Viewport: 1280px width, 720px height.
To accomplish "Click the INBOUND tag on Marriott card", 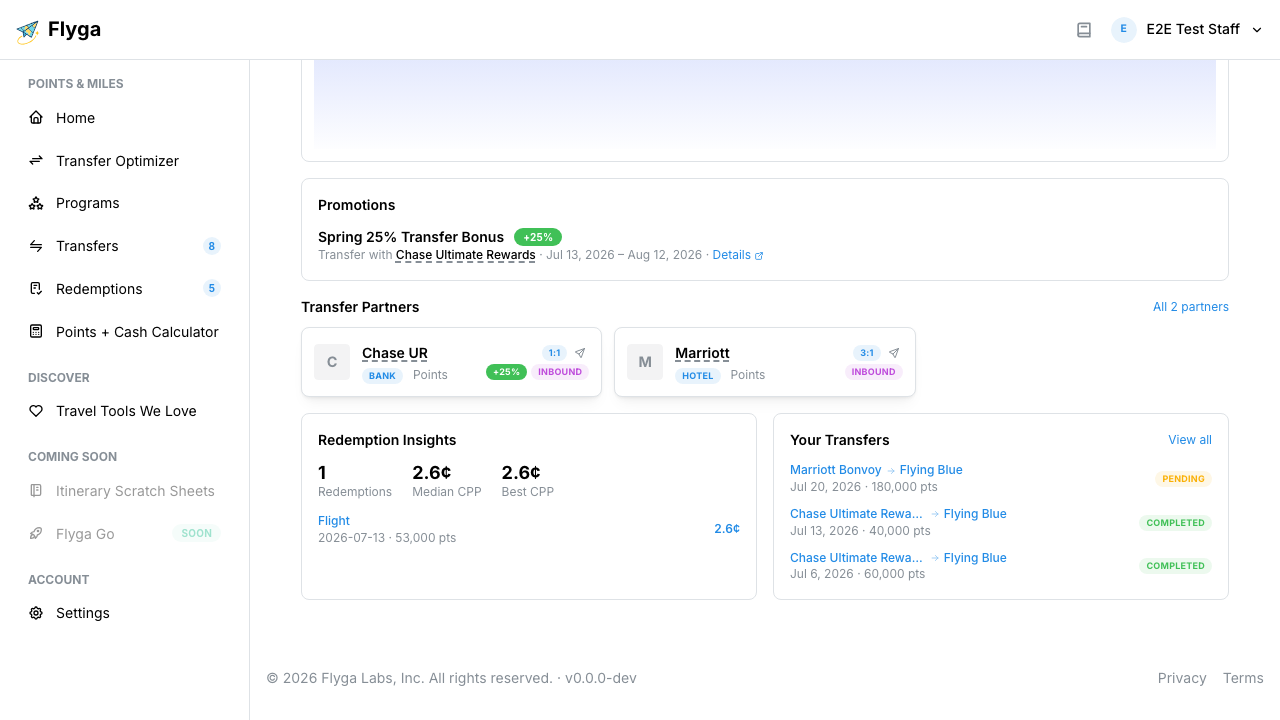I will pos(874,372).
